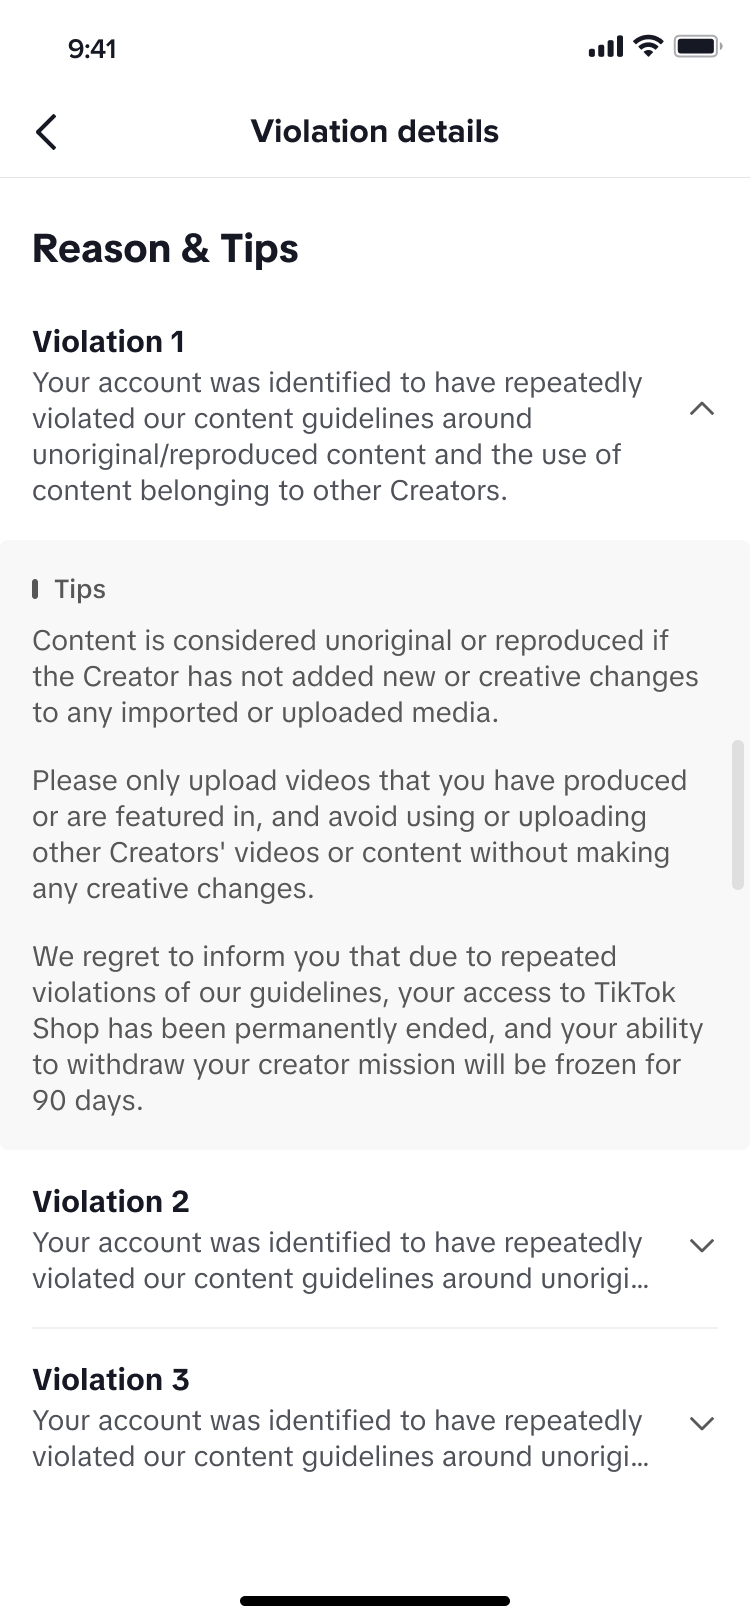
Task: Open the Violation 3 heading
Action: (111, 1379)
